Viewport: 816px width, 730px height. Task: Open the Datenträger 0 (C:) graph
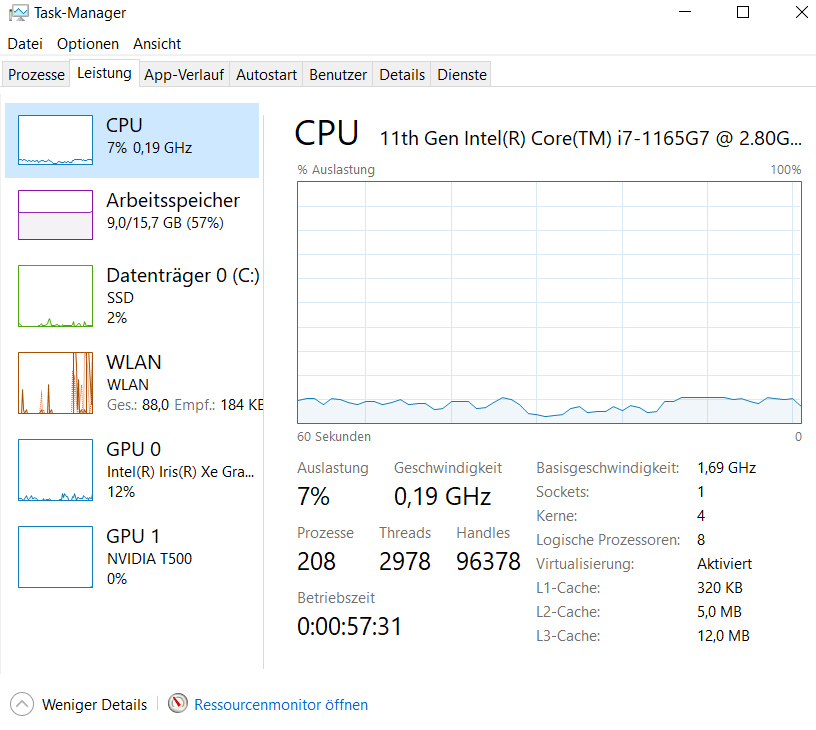tap(55, 296)
